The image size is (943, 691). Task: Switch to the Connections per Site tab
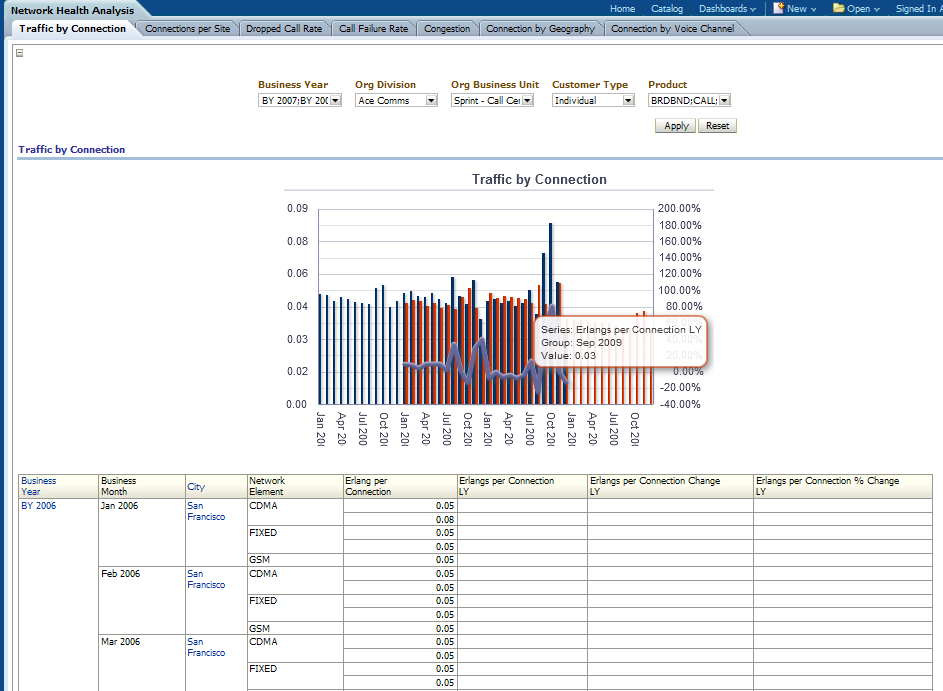coord(187,29)
